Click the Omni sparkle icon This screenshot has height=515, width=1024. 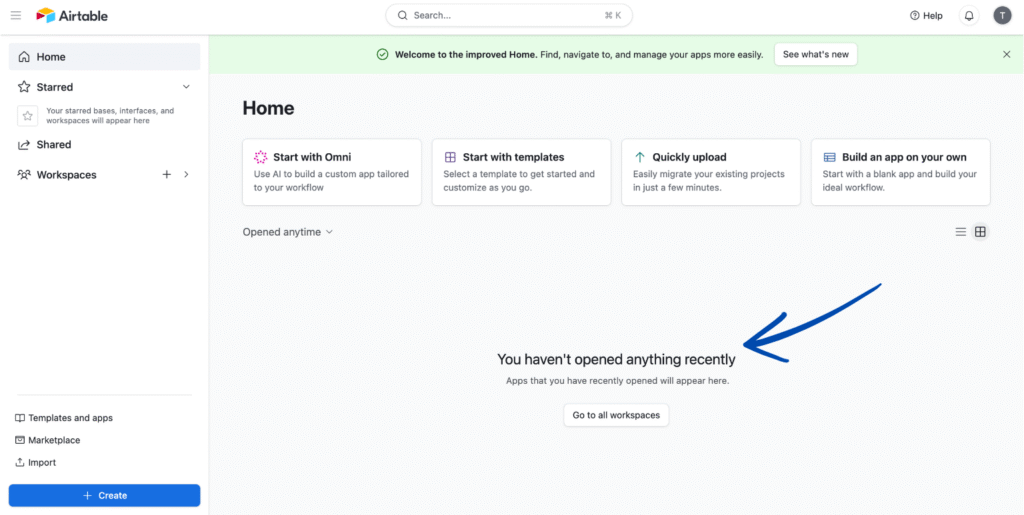(x=261, y=157)
